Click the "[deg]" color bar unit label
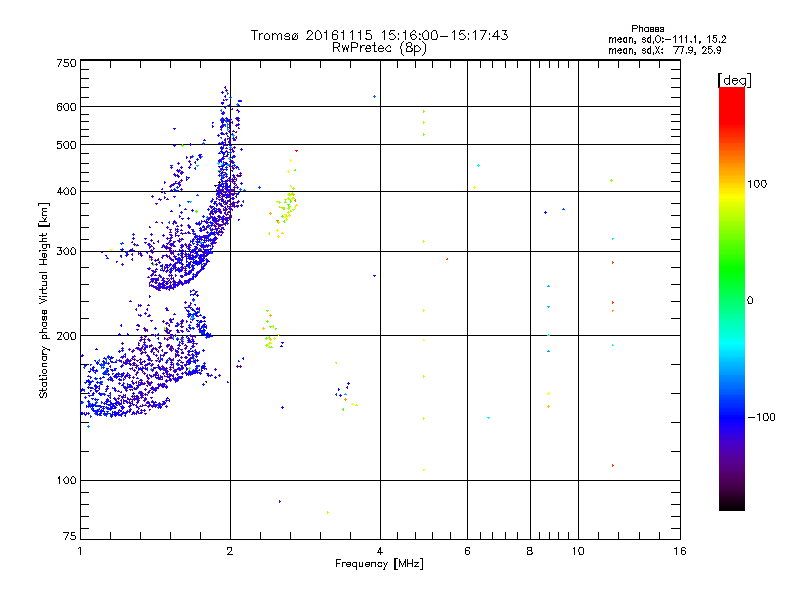This screenshot has width=800, height=600. 734,80
